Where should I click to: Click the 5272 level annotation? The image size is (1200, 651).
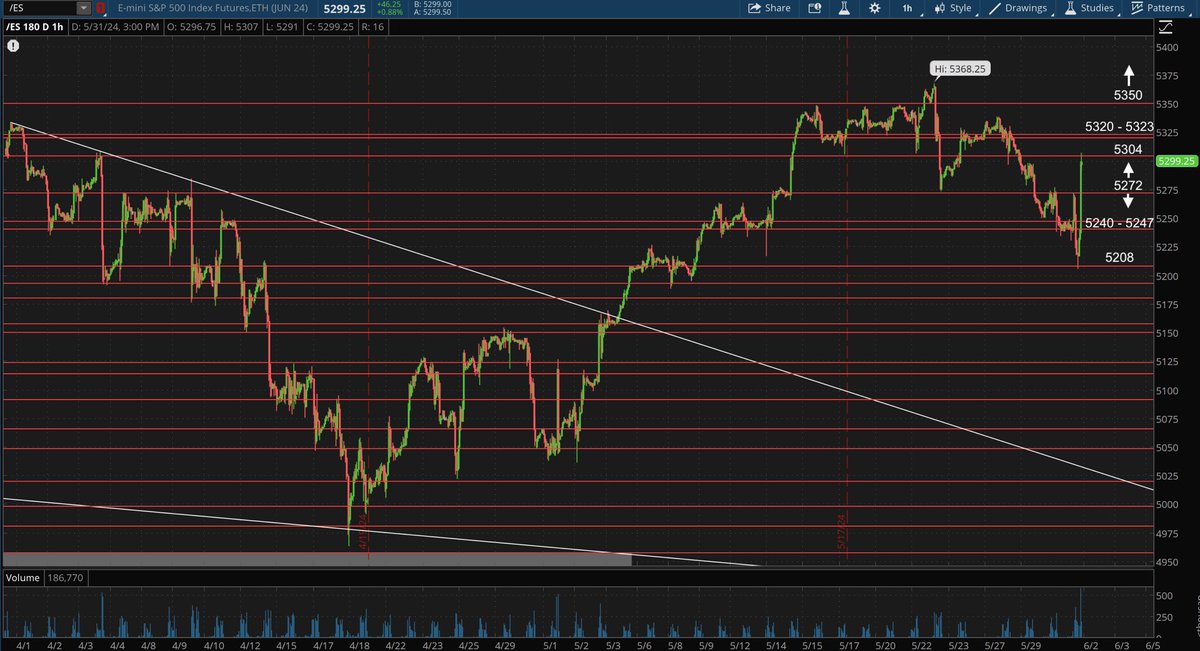1128,186
